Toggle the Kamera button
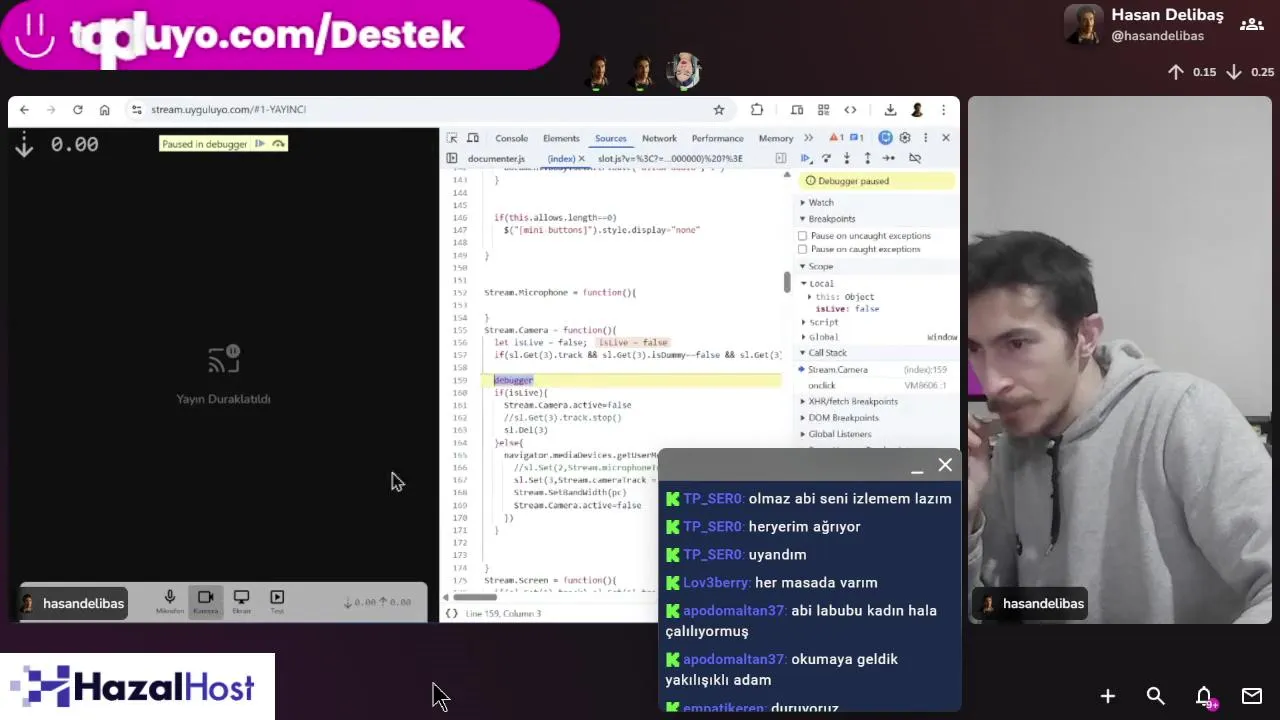1280x720 pixels. point(205,602)
